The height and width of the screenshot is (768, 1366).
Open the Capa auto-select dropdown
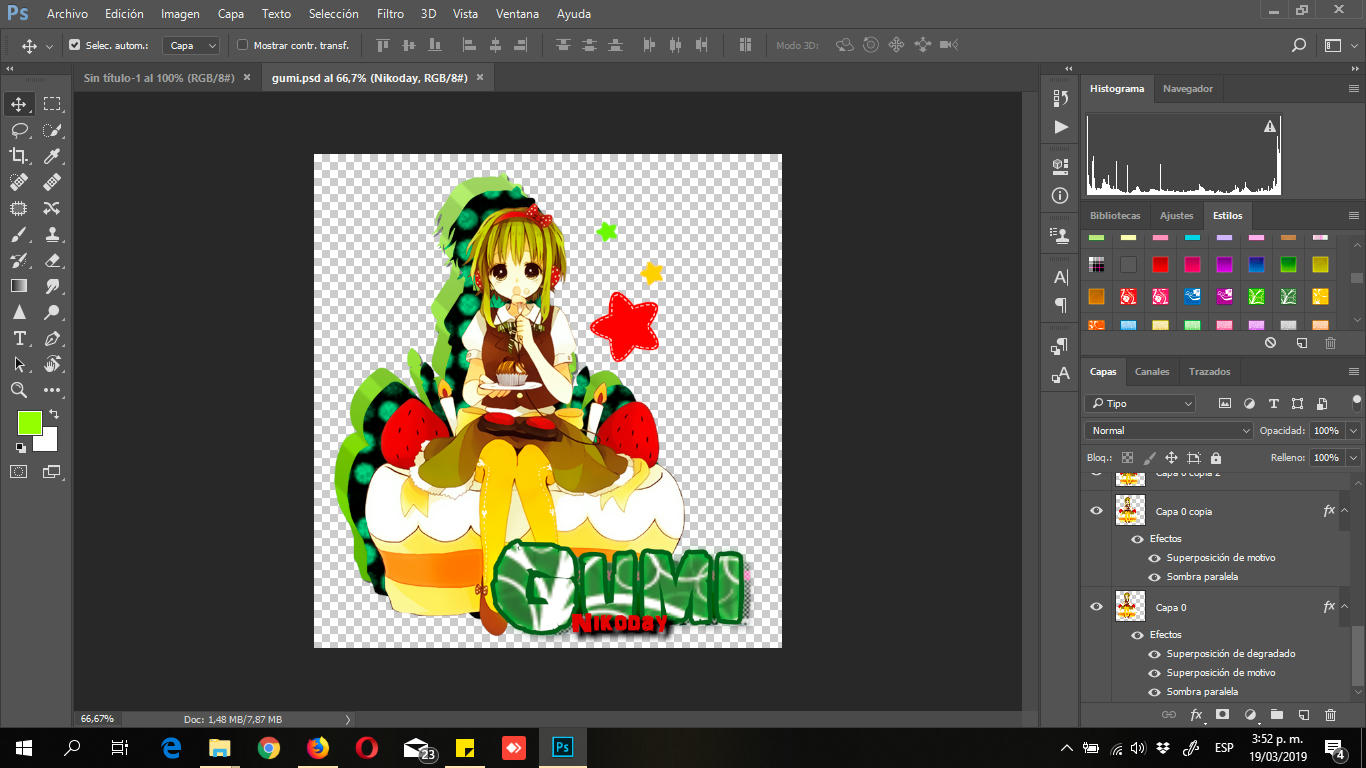(191, 45)
